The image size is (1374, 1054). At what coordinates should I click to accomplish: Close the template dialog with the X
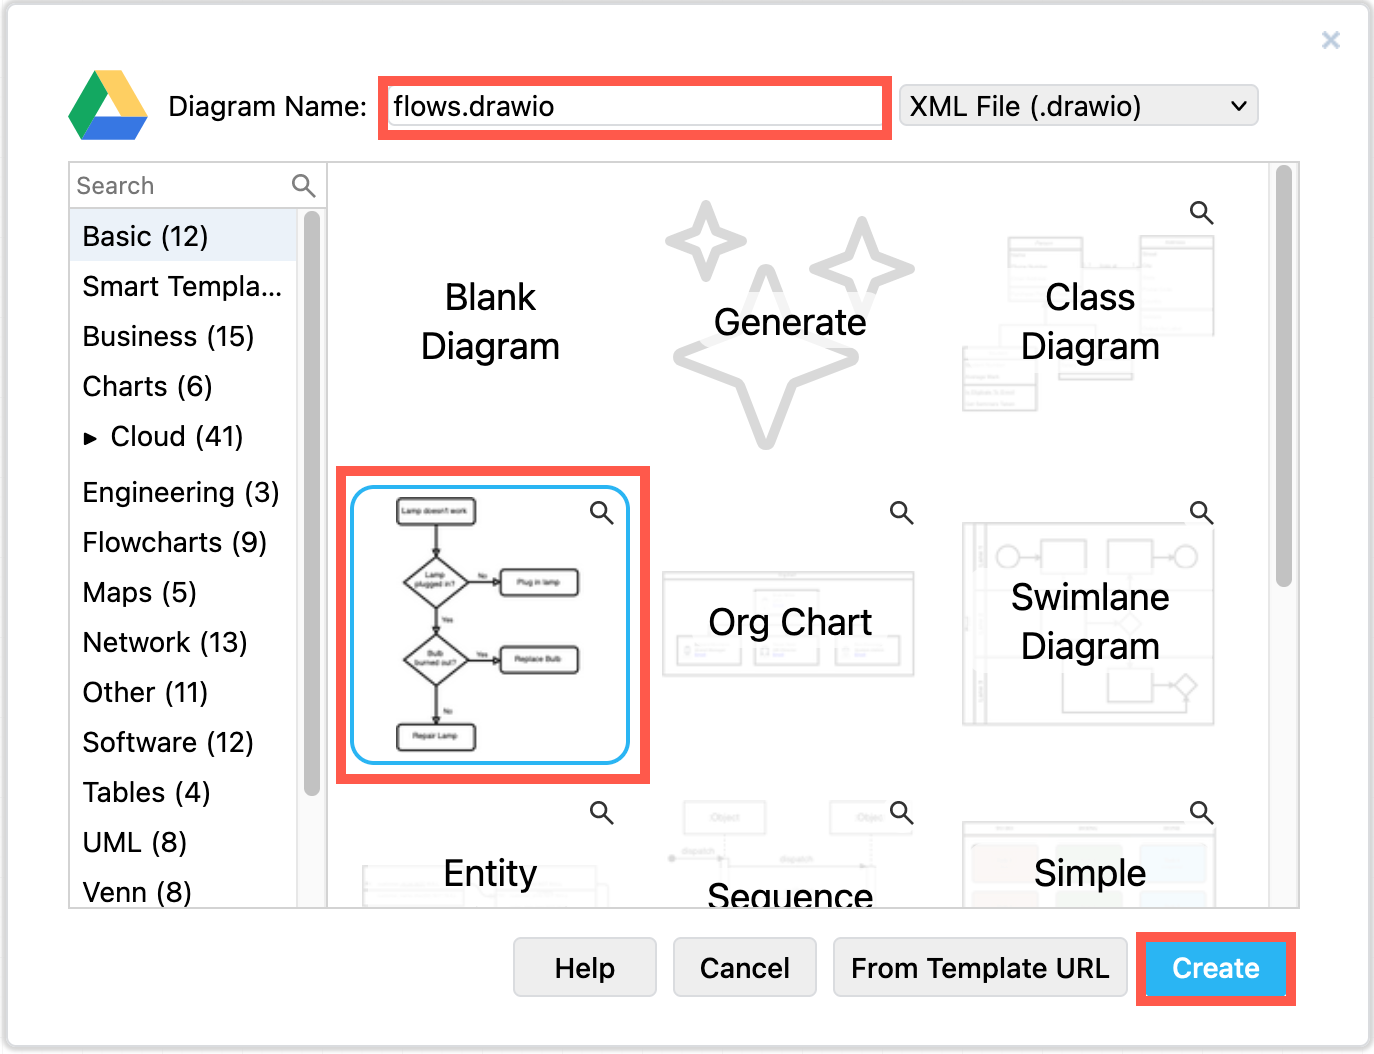pos(1331,40)
